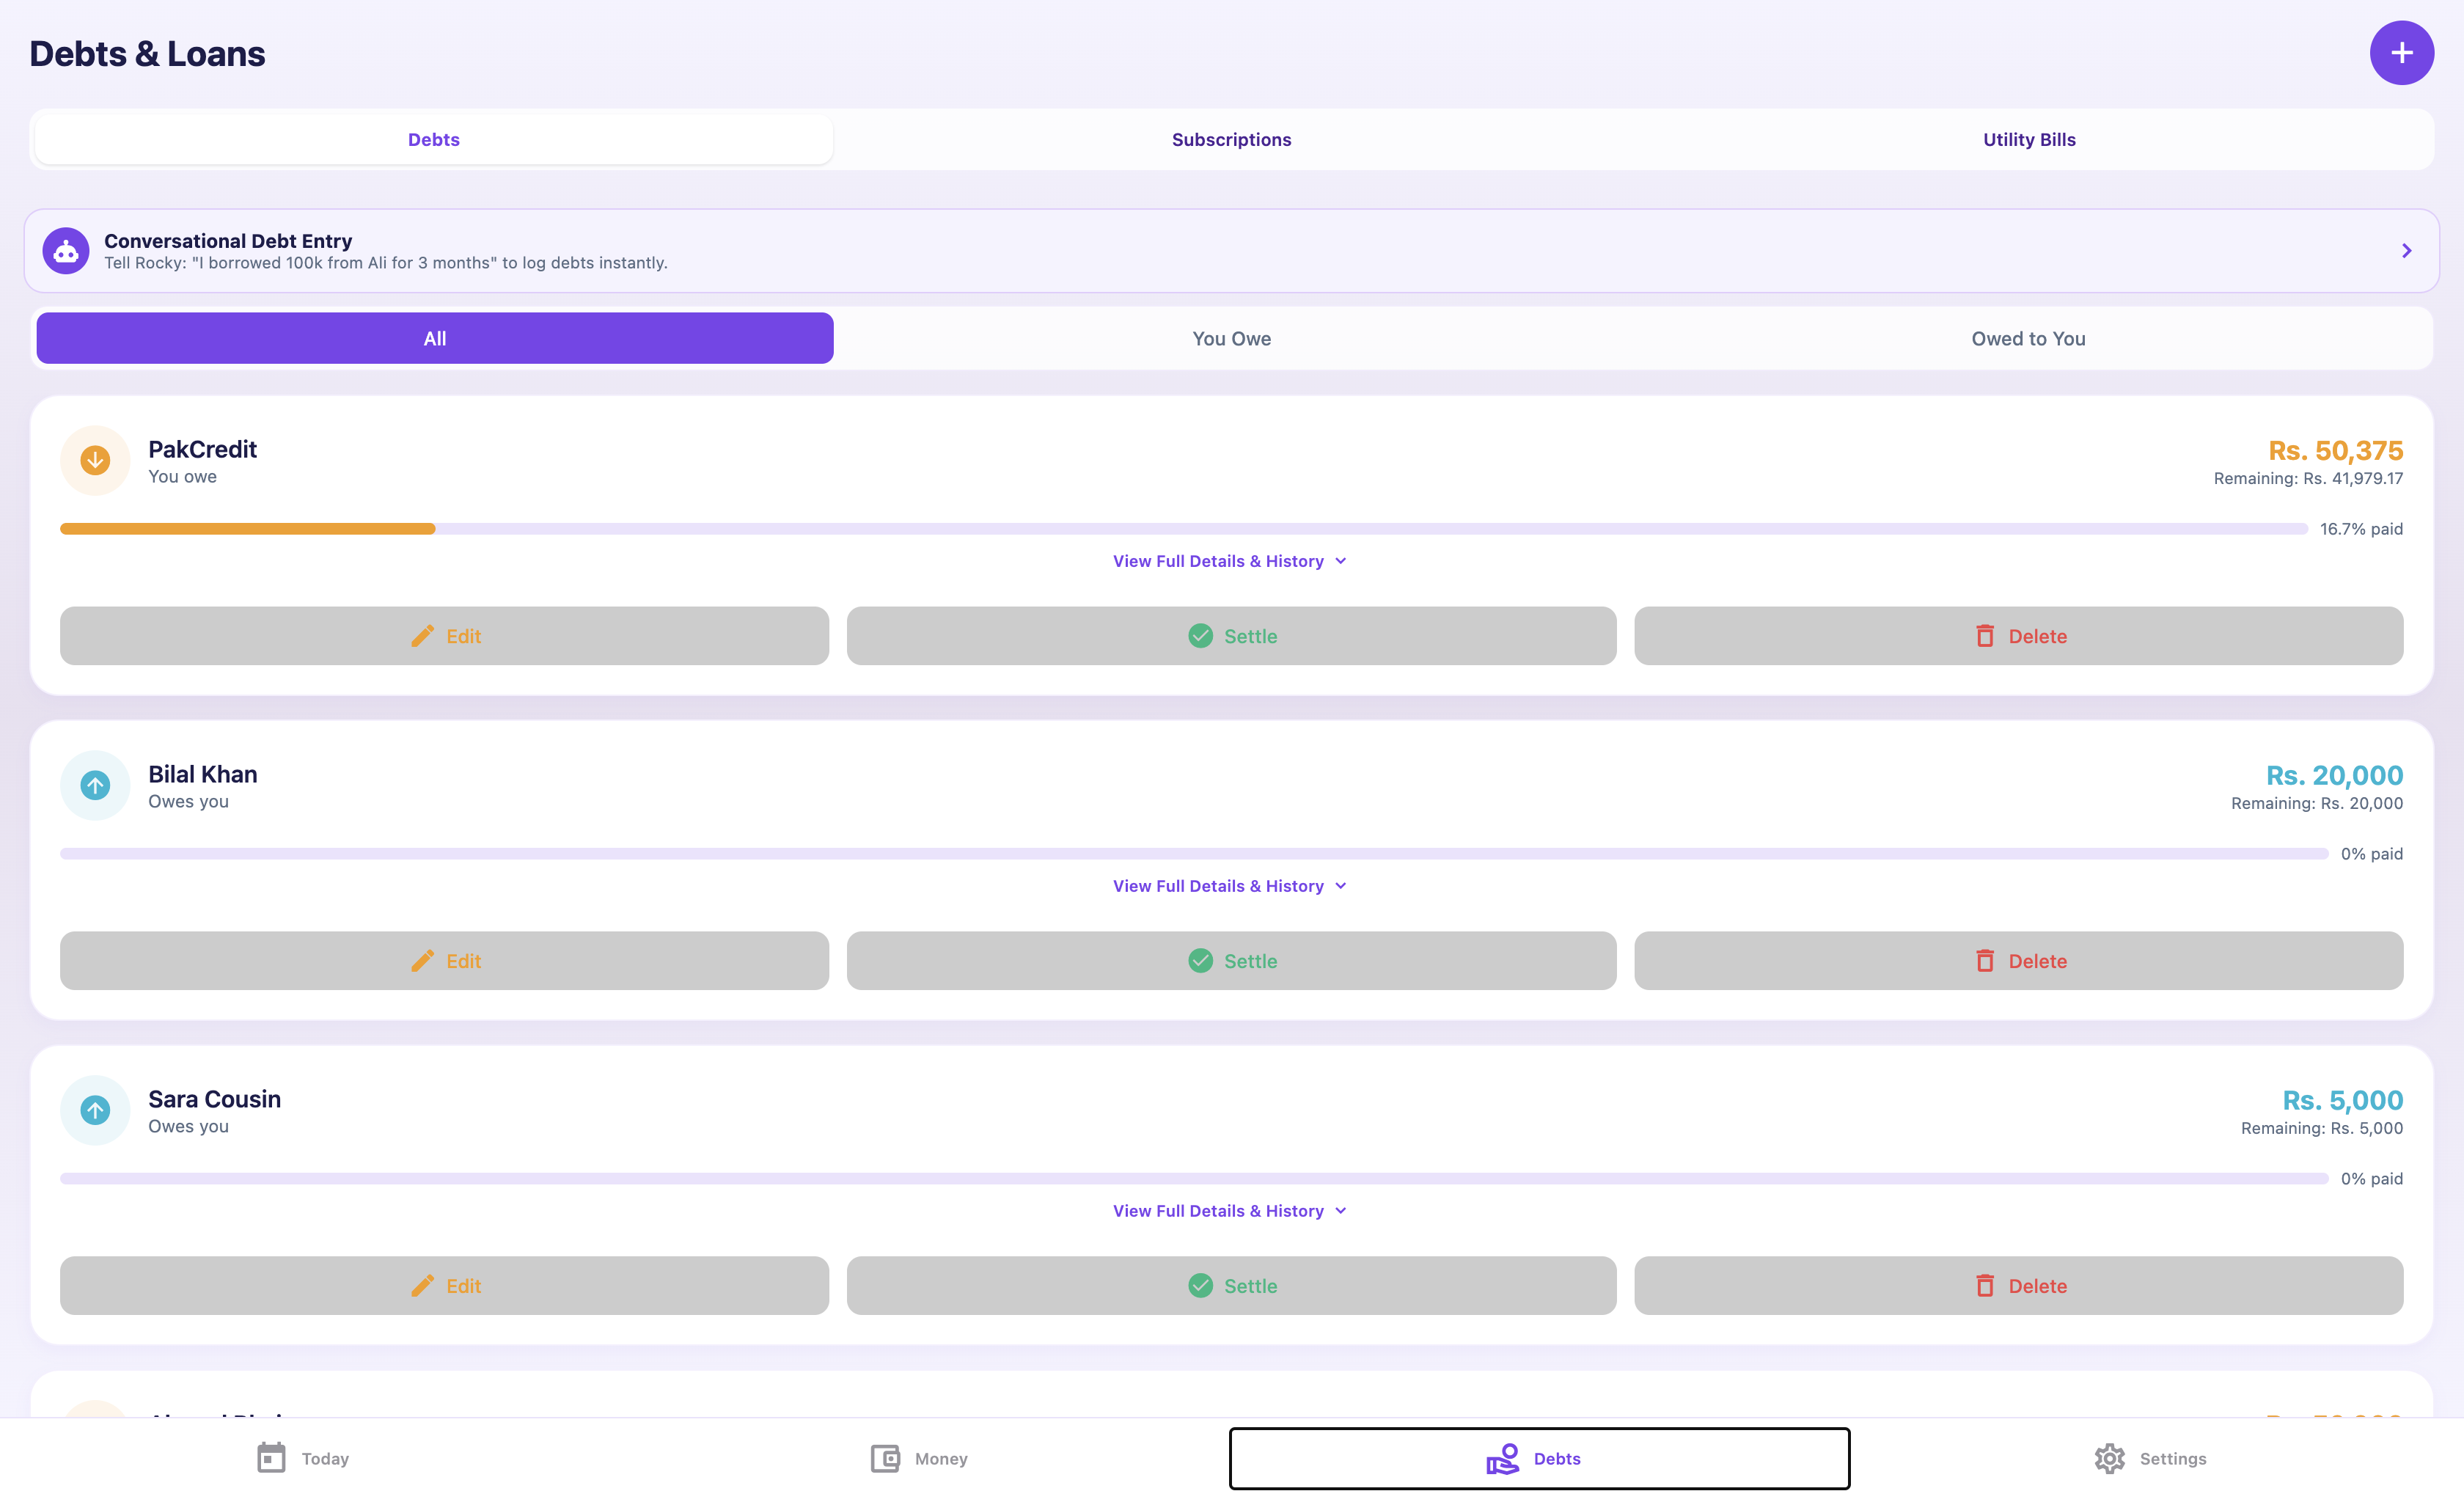Screen dimensions: 2464x1502
Task: Filter debts by Owed to You
Action: pyautogui.click(x=2028, y=338)
